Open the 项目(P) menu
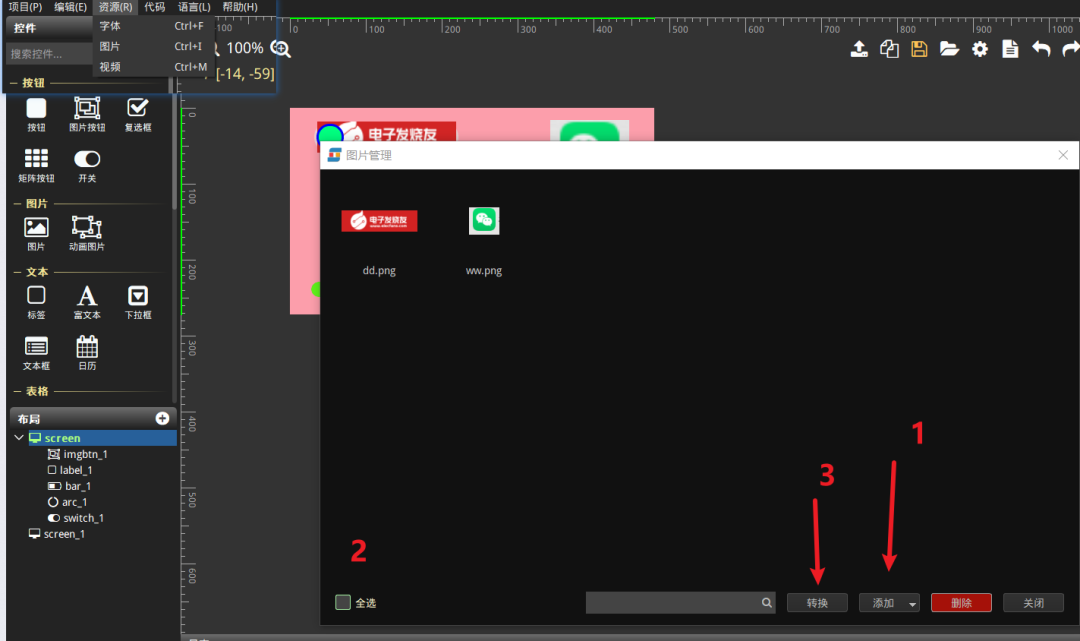This screenshot has width=1080, height=641. (25, 7)
